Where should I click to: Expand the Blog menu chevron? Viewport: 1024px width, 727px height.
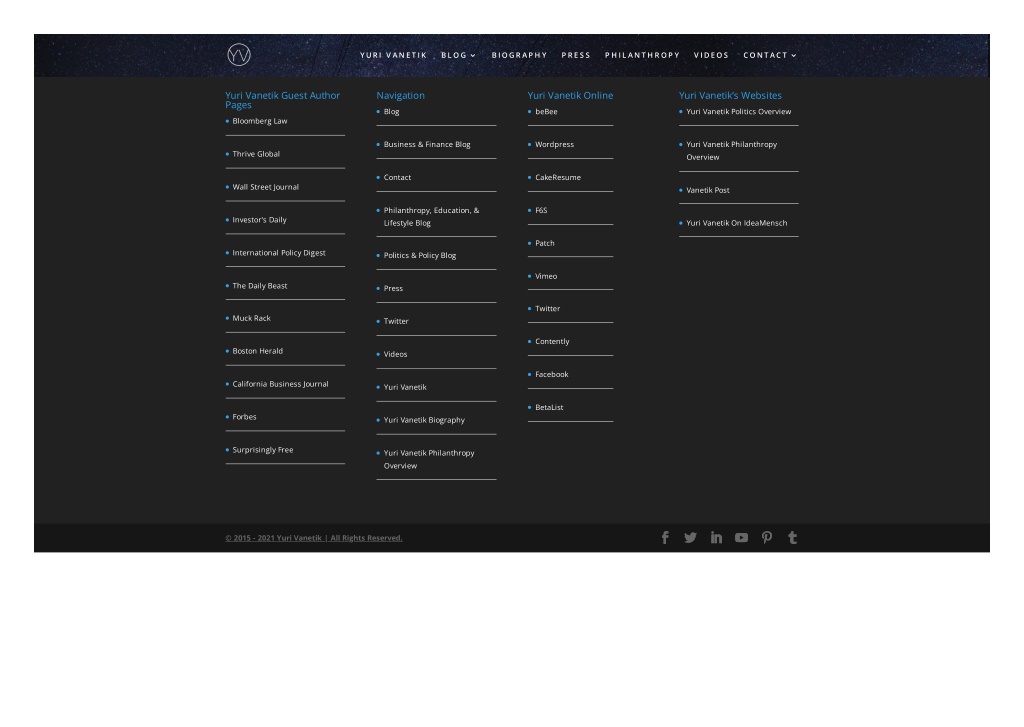coord(473,56)
